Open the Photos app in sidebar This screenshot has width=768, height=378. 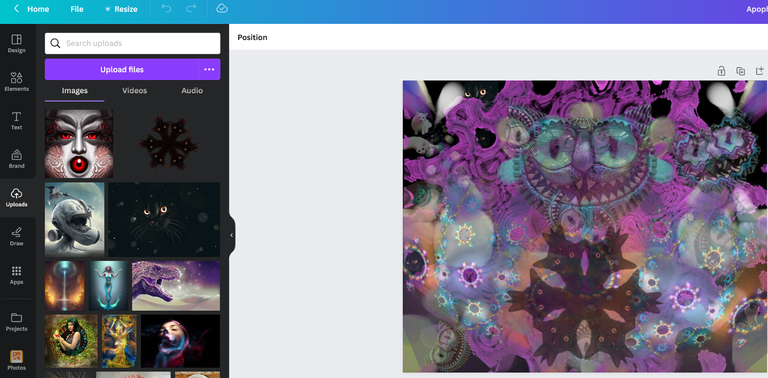tap(16, 360)
